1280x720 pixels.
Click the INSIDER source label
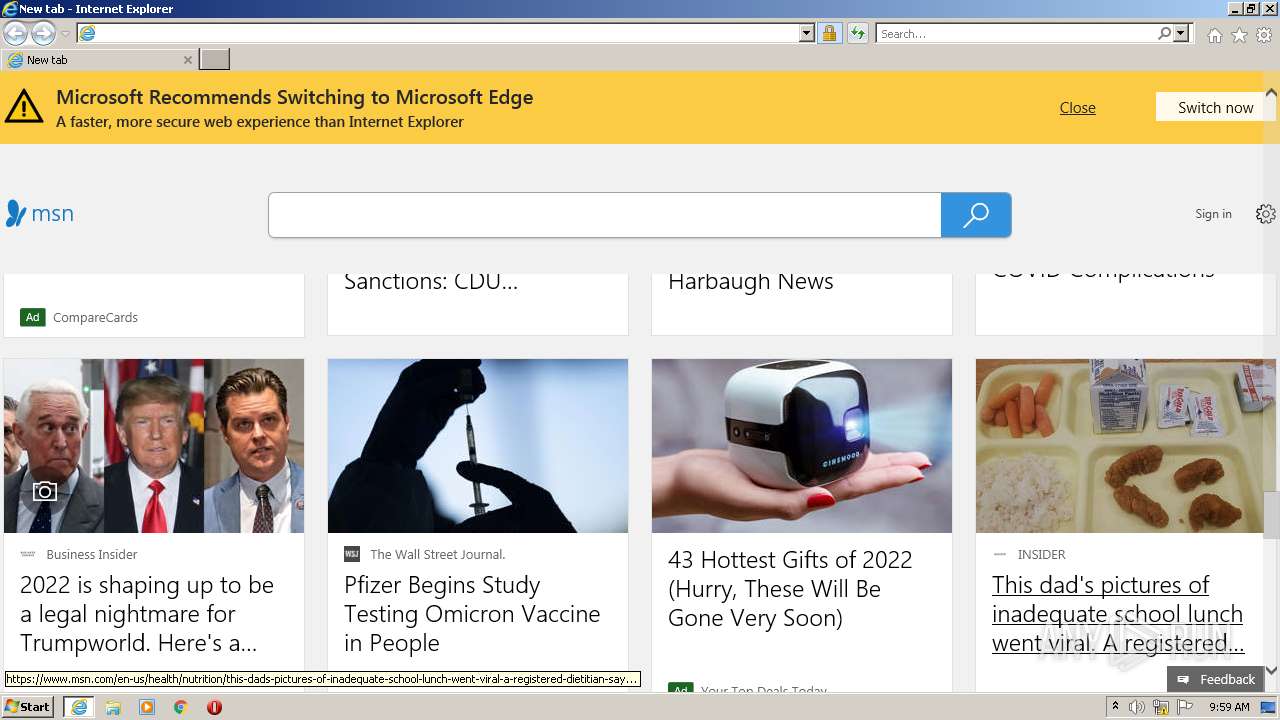[1041, 554]
